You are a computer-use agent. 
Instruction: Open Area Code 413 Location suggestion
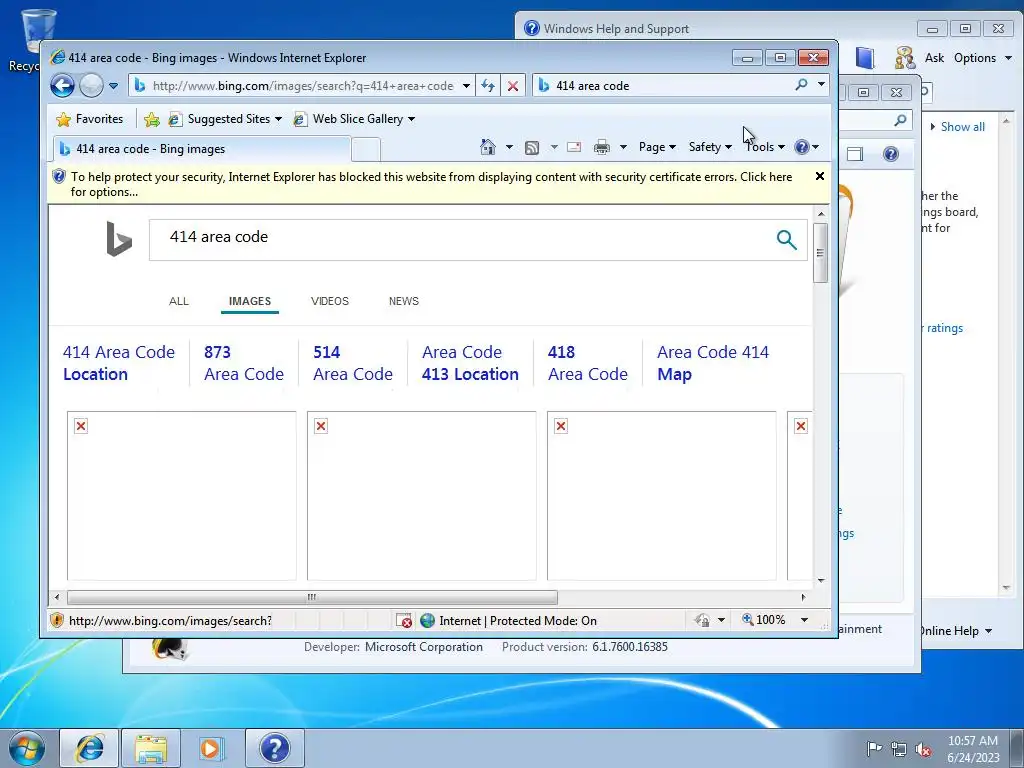coord(470,363)
